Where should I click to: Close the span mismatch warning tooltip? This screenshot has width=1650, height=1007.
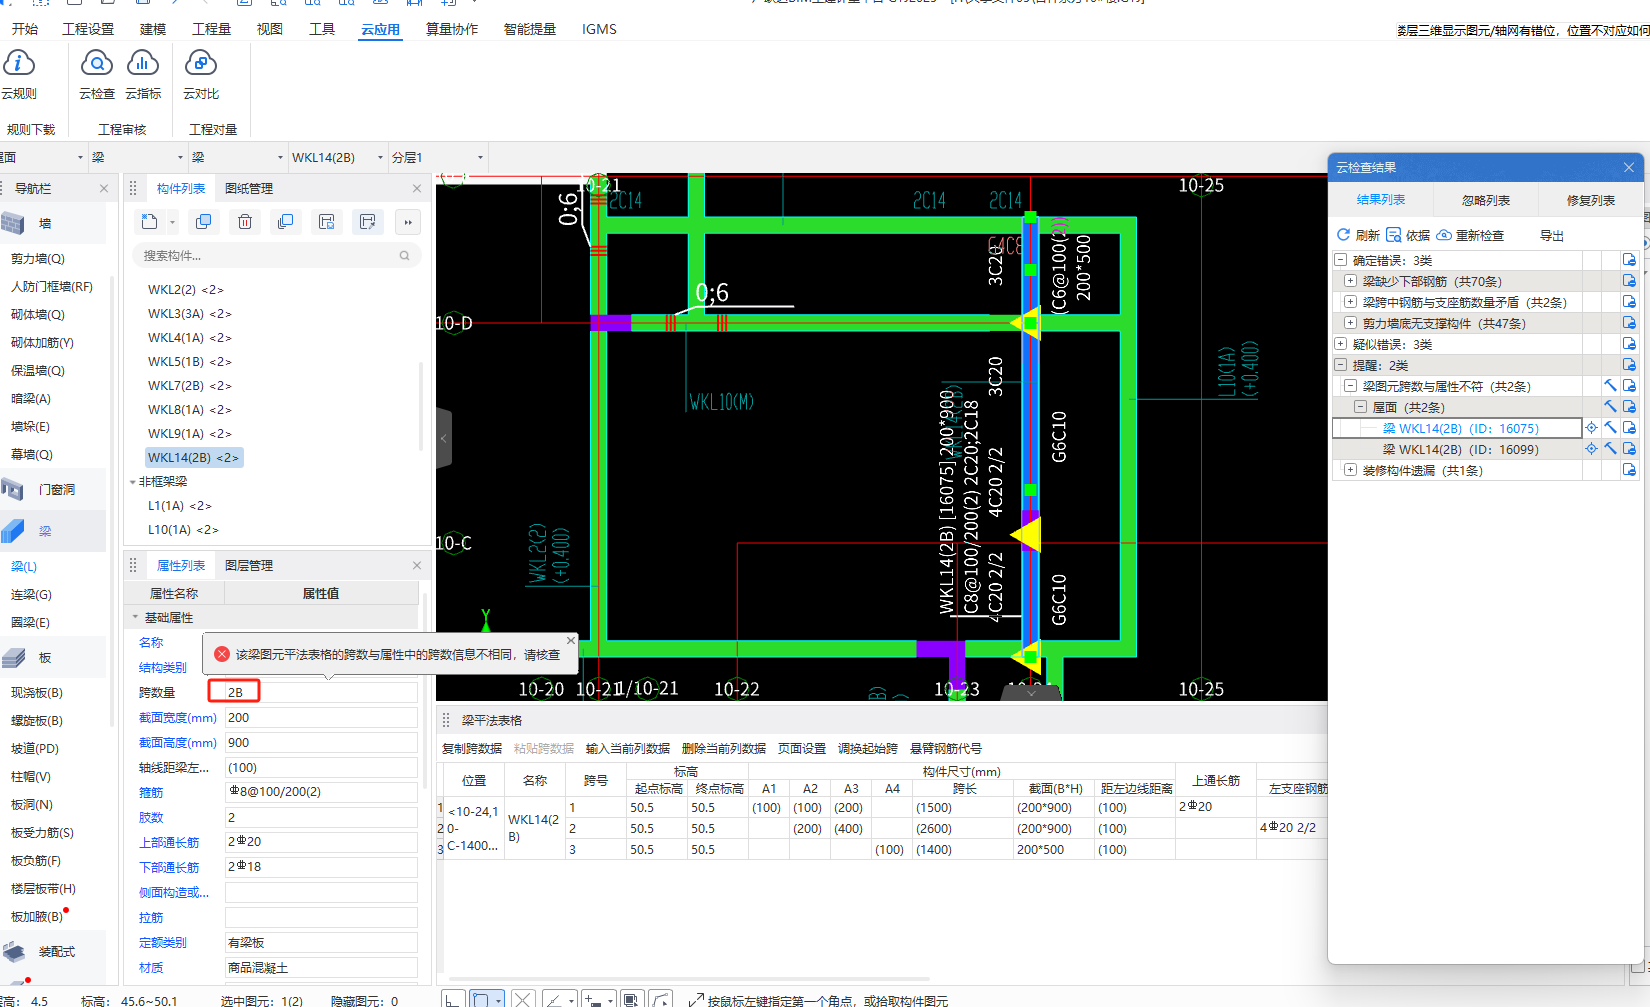[x=571, y=640]
